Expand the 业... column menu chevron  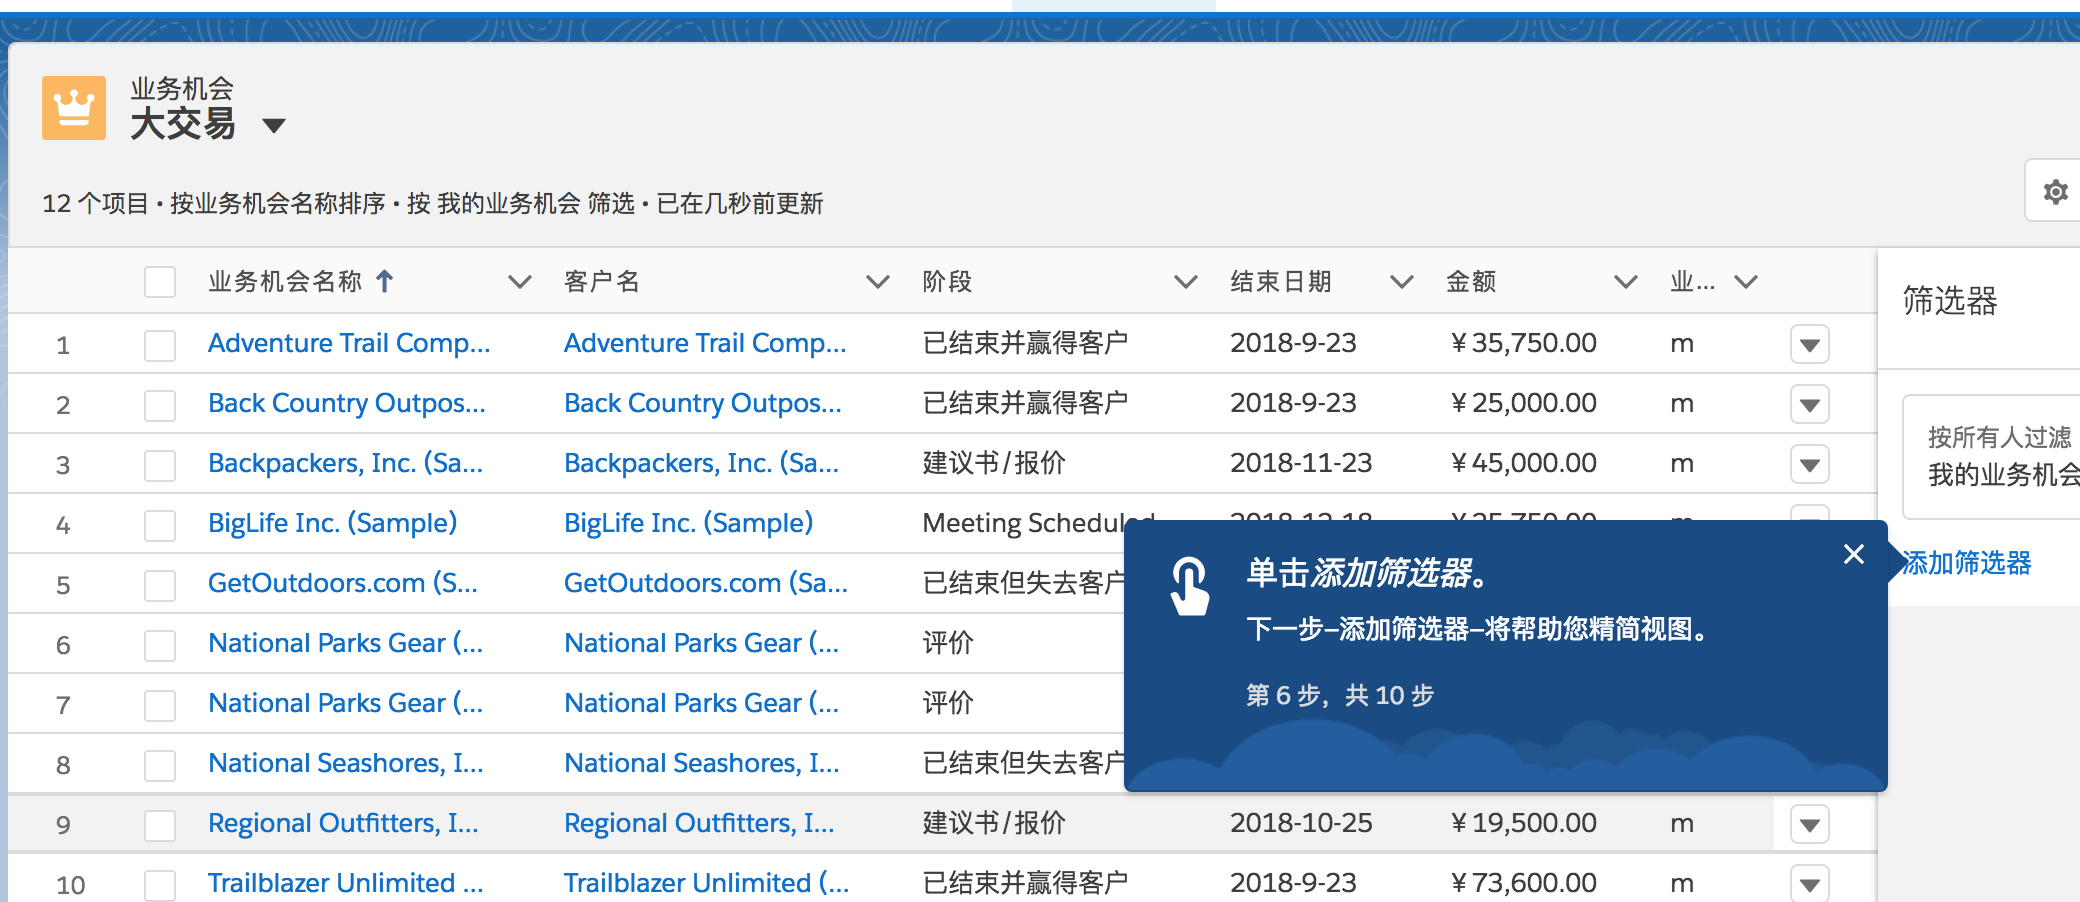[1746, 282]
